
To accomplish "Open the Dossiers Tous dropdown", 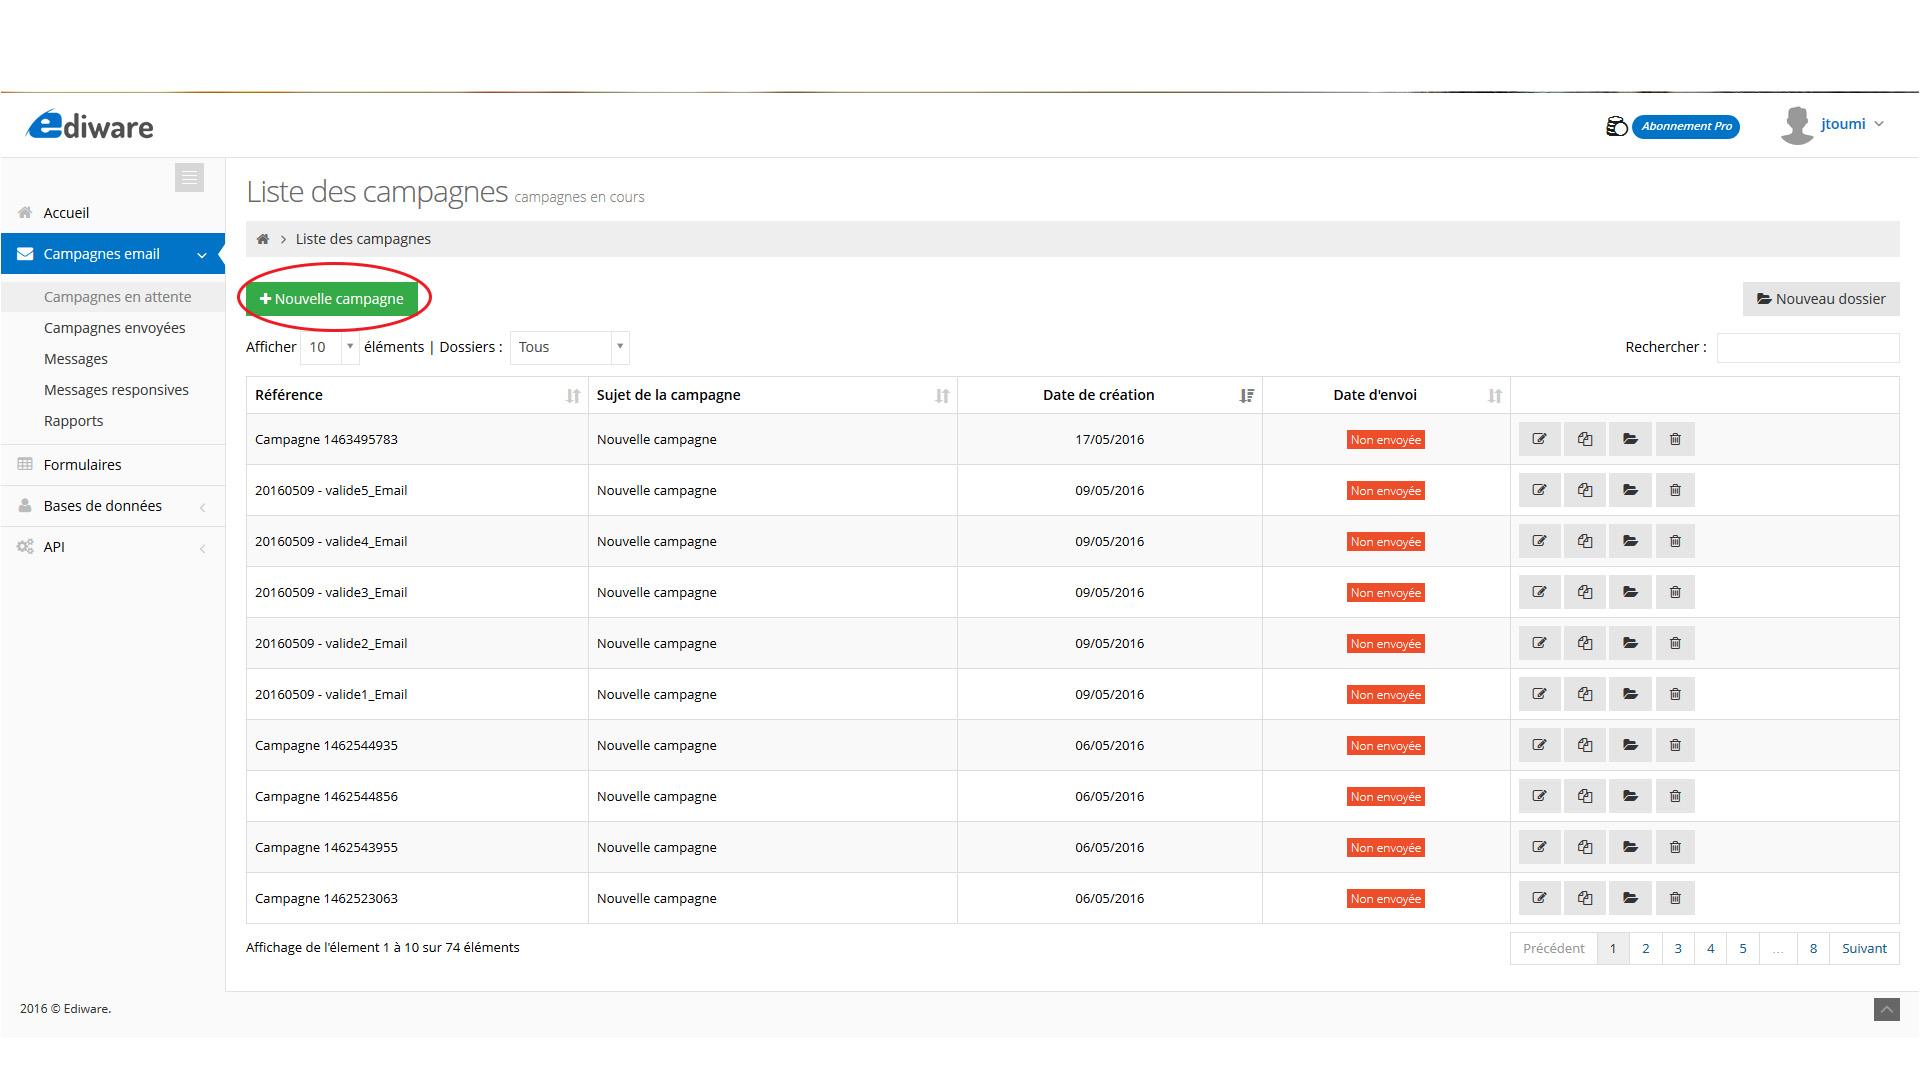I will (569, 347).
